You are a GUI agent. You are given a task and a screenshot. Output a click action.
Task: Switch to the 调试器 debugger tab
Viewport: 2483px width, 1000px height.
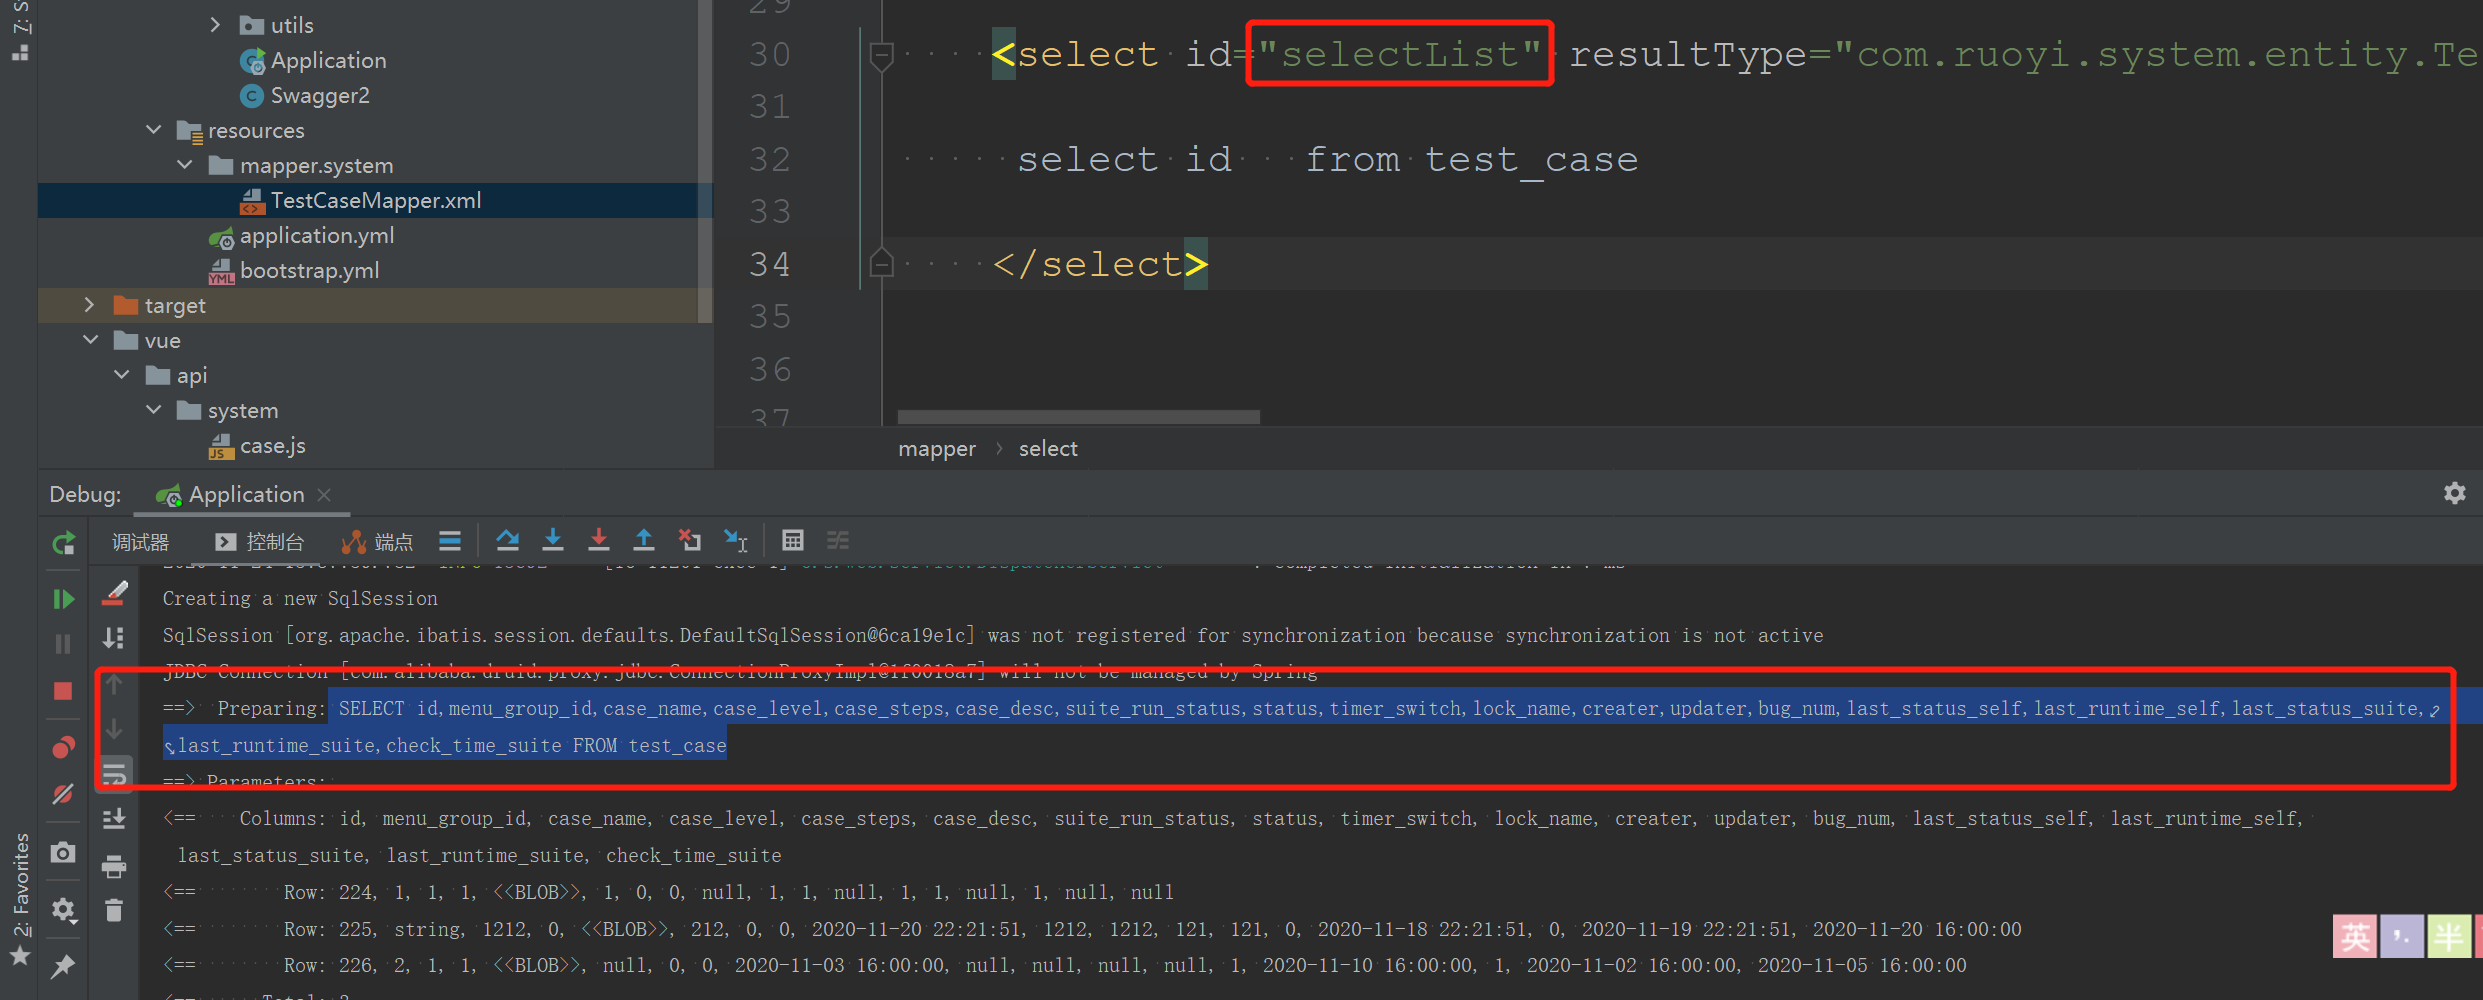pyautogui.click(x=140, y=542)
